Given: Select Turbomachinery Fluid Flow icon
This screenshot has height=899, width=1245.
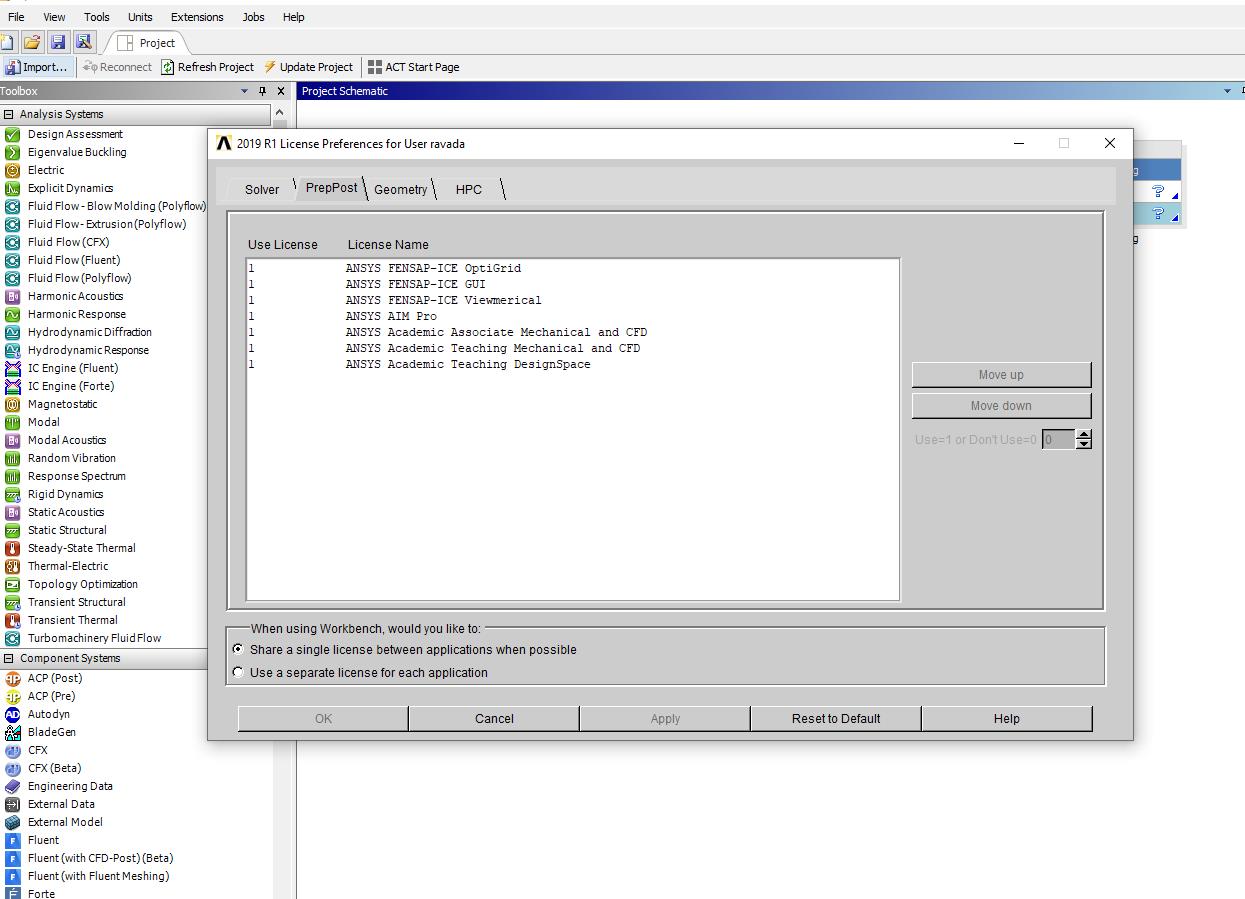Looking at the screenshot, I should [x=12, y=638].
